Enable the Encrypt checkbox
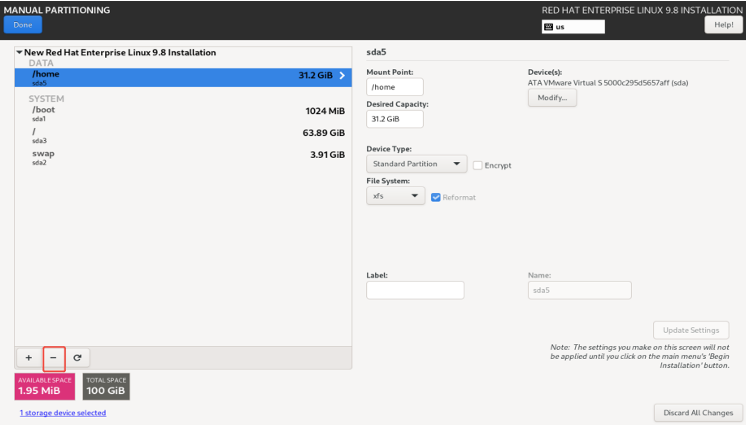Screen dimensions: 746x425 point(478,165)
